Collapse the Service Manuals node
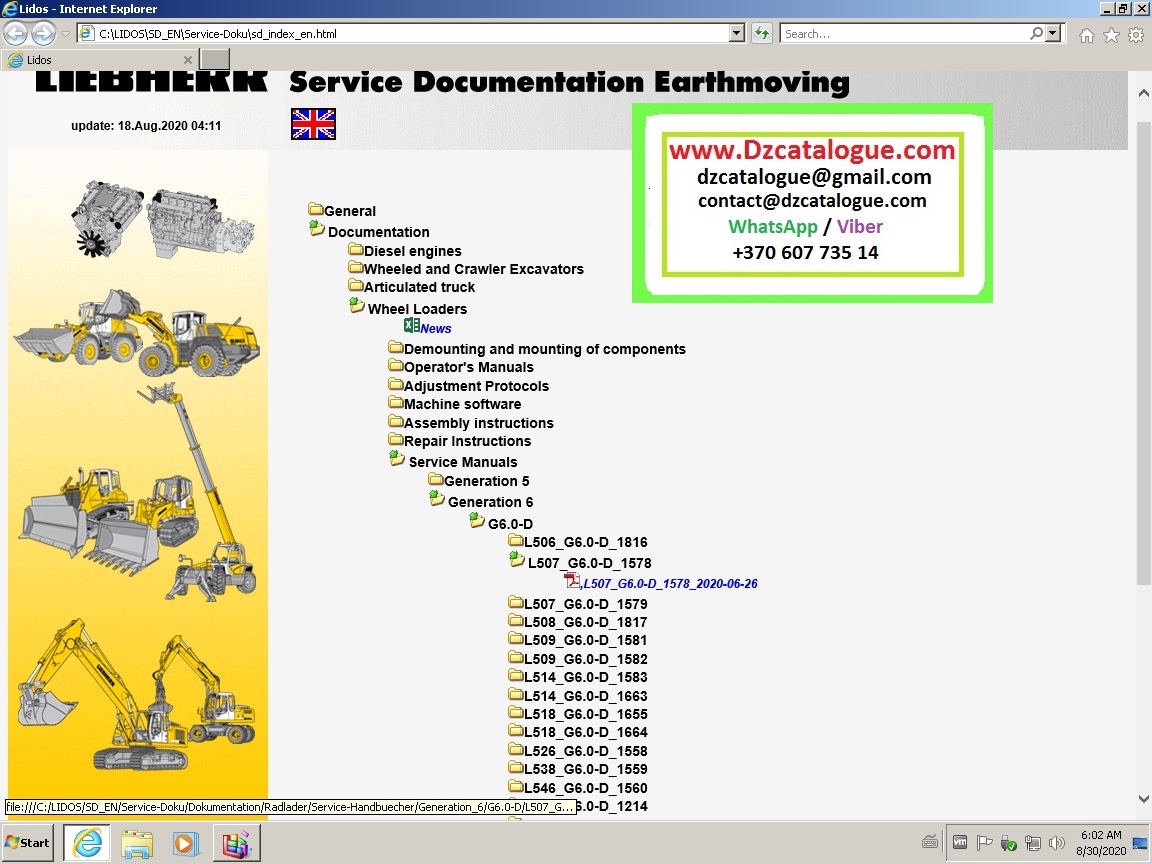1152x864 pixels. [x=397, y=458]
